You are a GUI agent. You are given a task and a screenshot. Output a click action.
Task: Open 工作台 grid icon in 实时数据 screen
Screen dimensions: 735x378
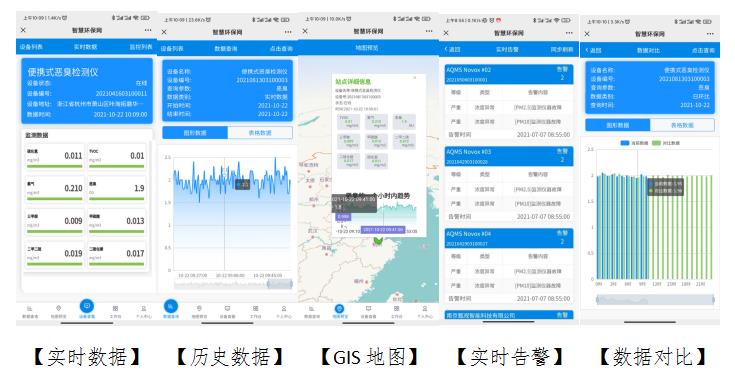115,309
